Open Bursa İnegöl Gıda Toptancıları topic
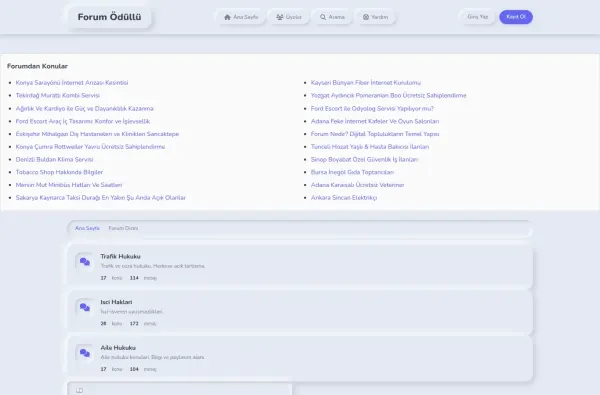The image size is (600, 395). coord(352,172)
